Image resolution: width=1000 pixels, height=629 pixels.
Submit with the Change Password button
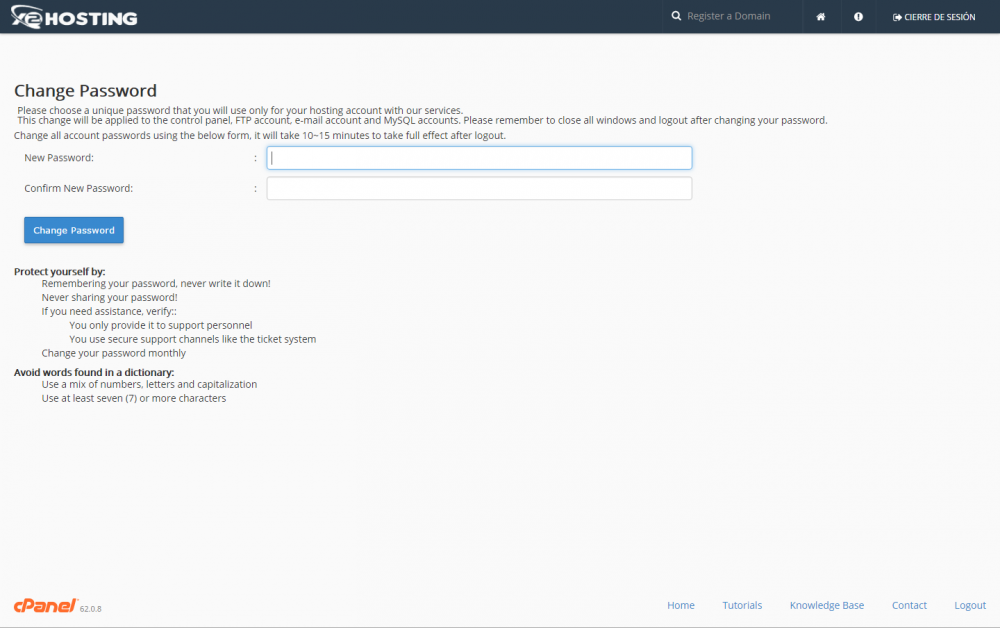(74, 230)
